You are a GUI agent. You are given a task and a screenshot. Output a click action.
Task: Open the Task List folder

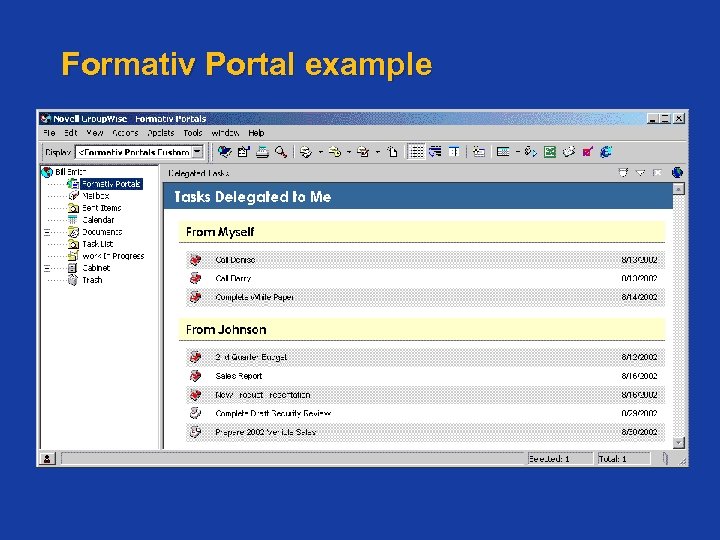coord(97,244)
